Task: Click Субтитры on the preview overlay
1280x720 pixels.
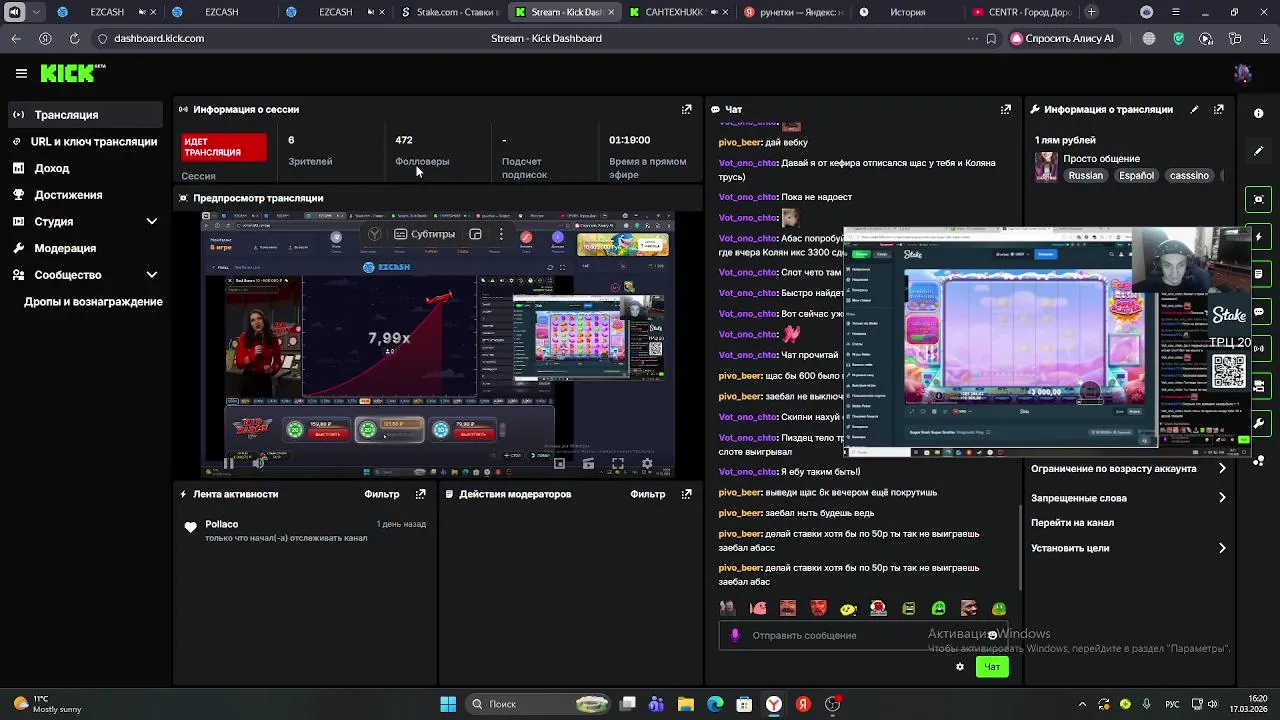Action: pyautogui.click(x=425, y=234)
